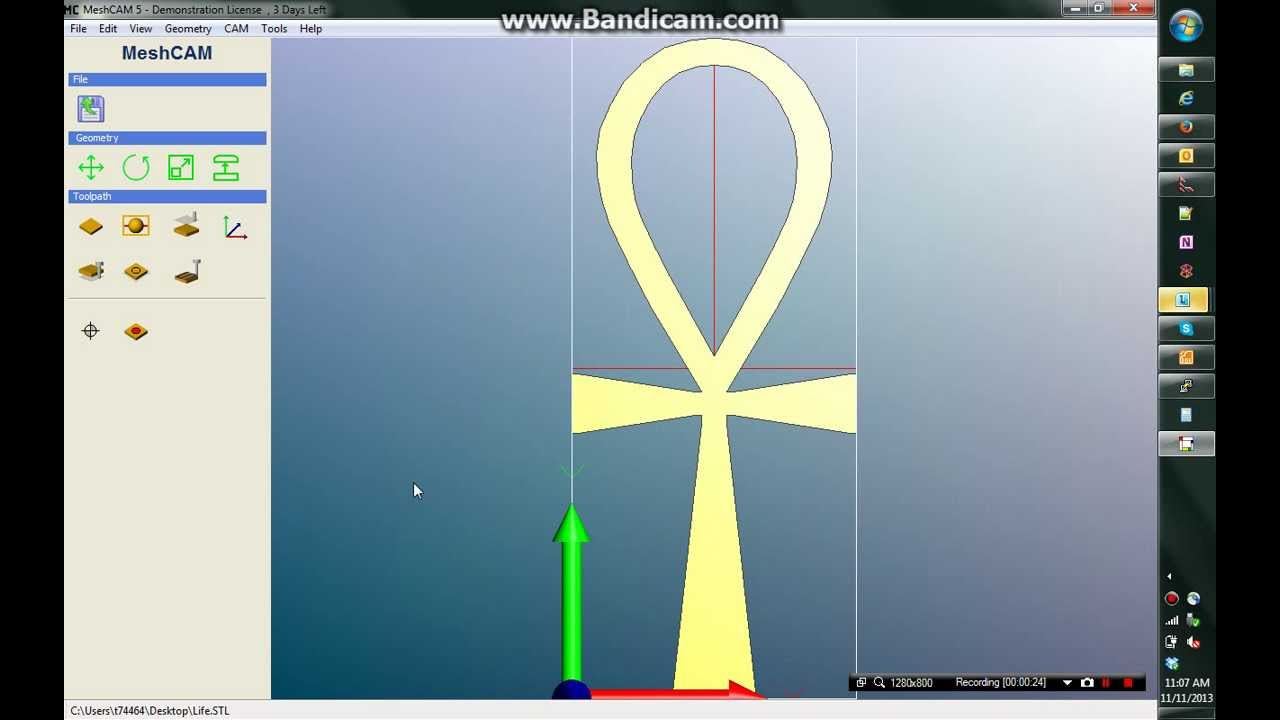Show hidden tray icons arrow
The image size is (1280, 720).
(1169, 577)
